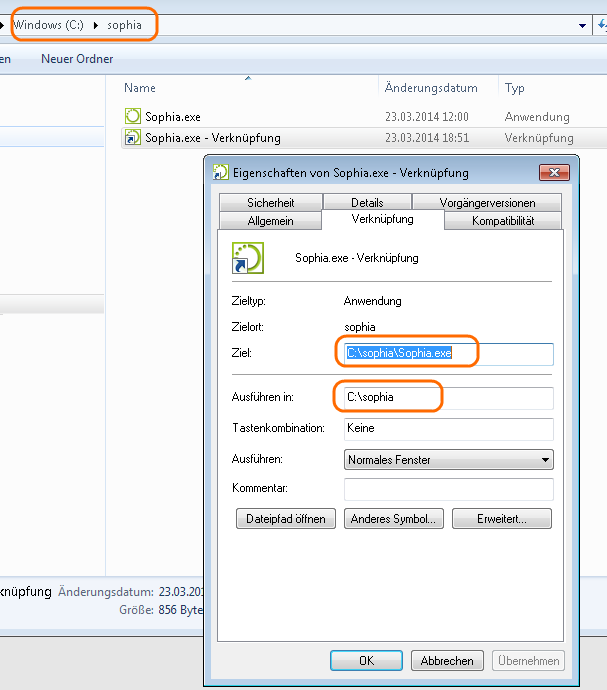Open the Vorgängerversionen tab
Image resolution: width=607 pixels, height=690 pixels.
(487, 203)
